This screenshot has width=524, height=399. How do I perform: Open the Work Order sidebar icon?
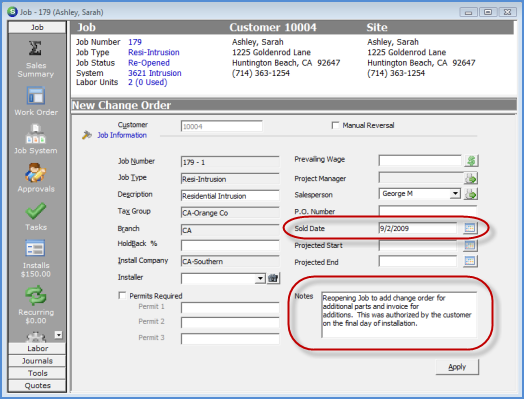click(x=36, y=96)
